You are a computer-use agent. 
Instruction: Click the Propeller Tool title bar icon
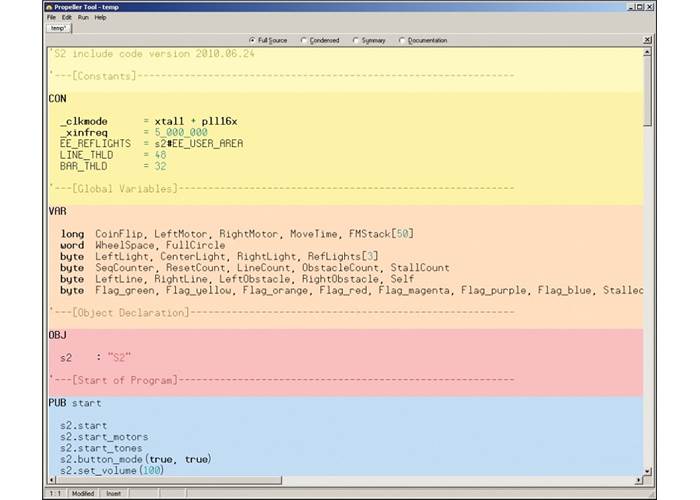click(50, 6)
